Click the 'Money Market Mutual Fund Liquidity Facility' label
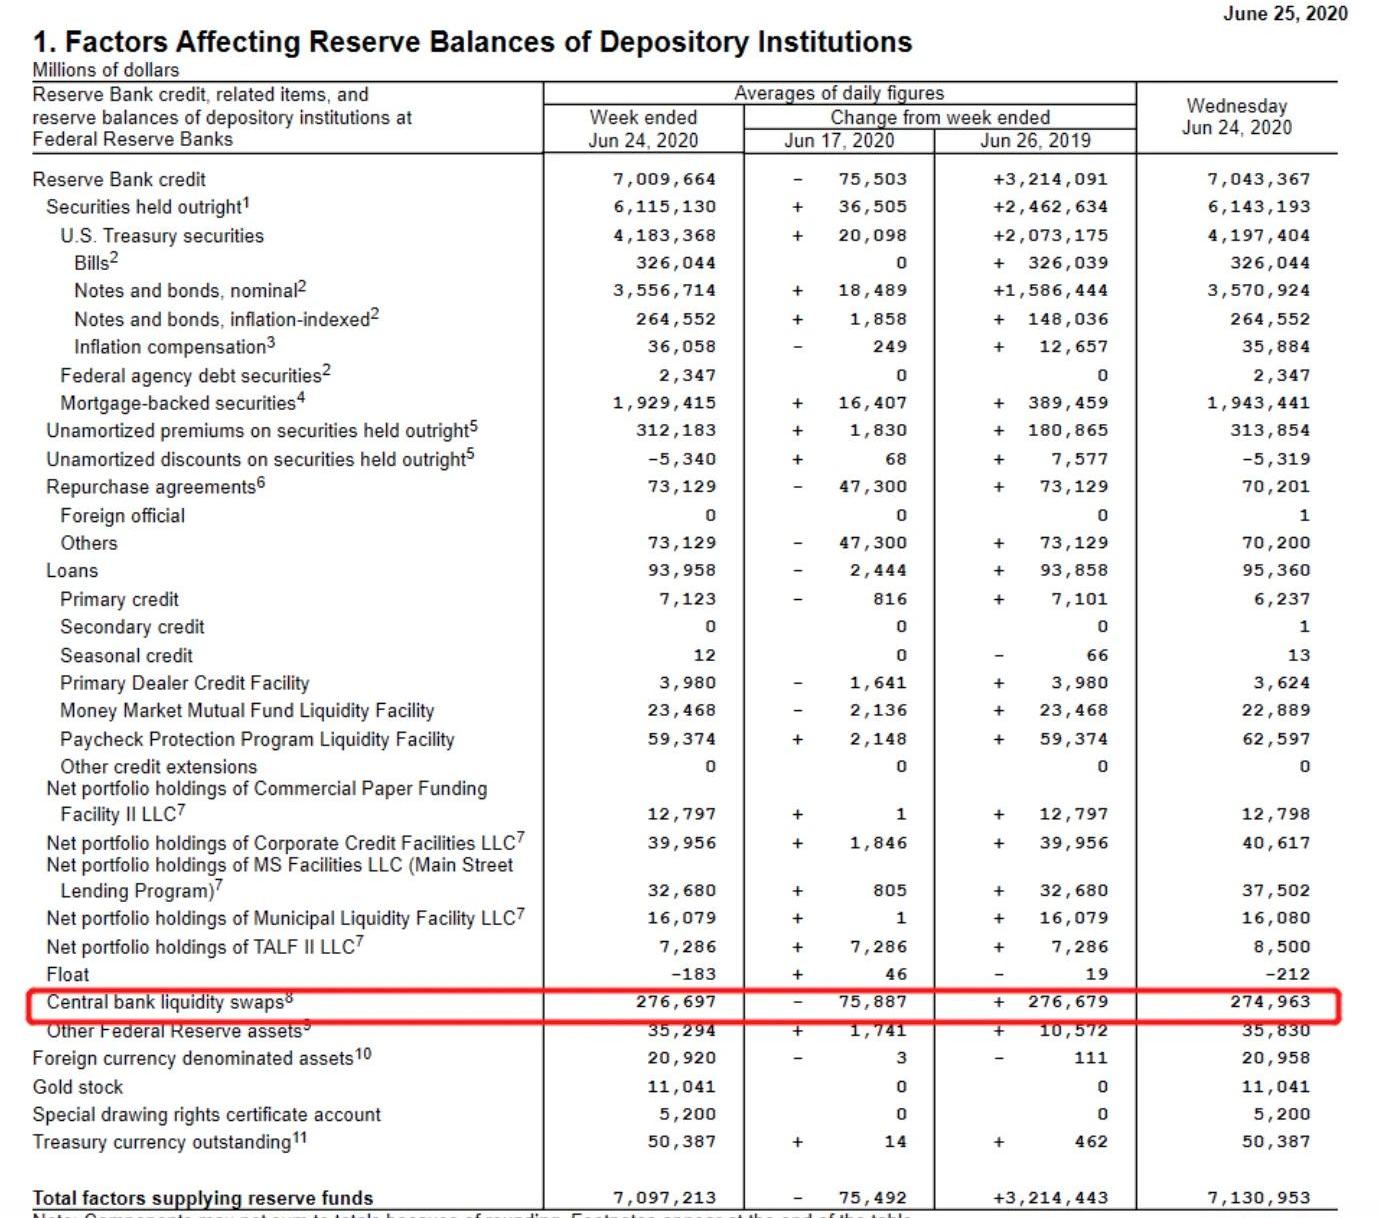 (x=247, y=711)
